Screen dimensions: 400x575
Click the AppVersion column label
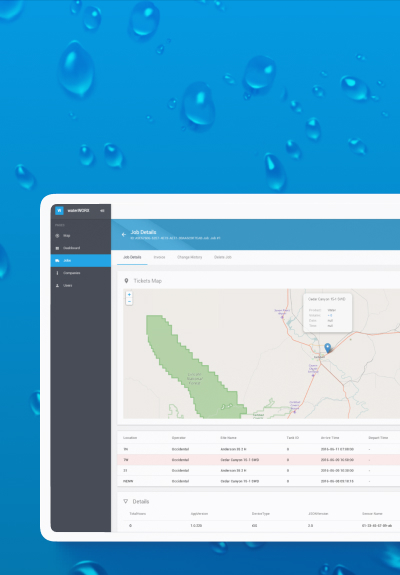pos(199,514)
